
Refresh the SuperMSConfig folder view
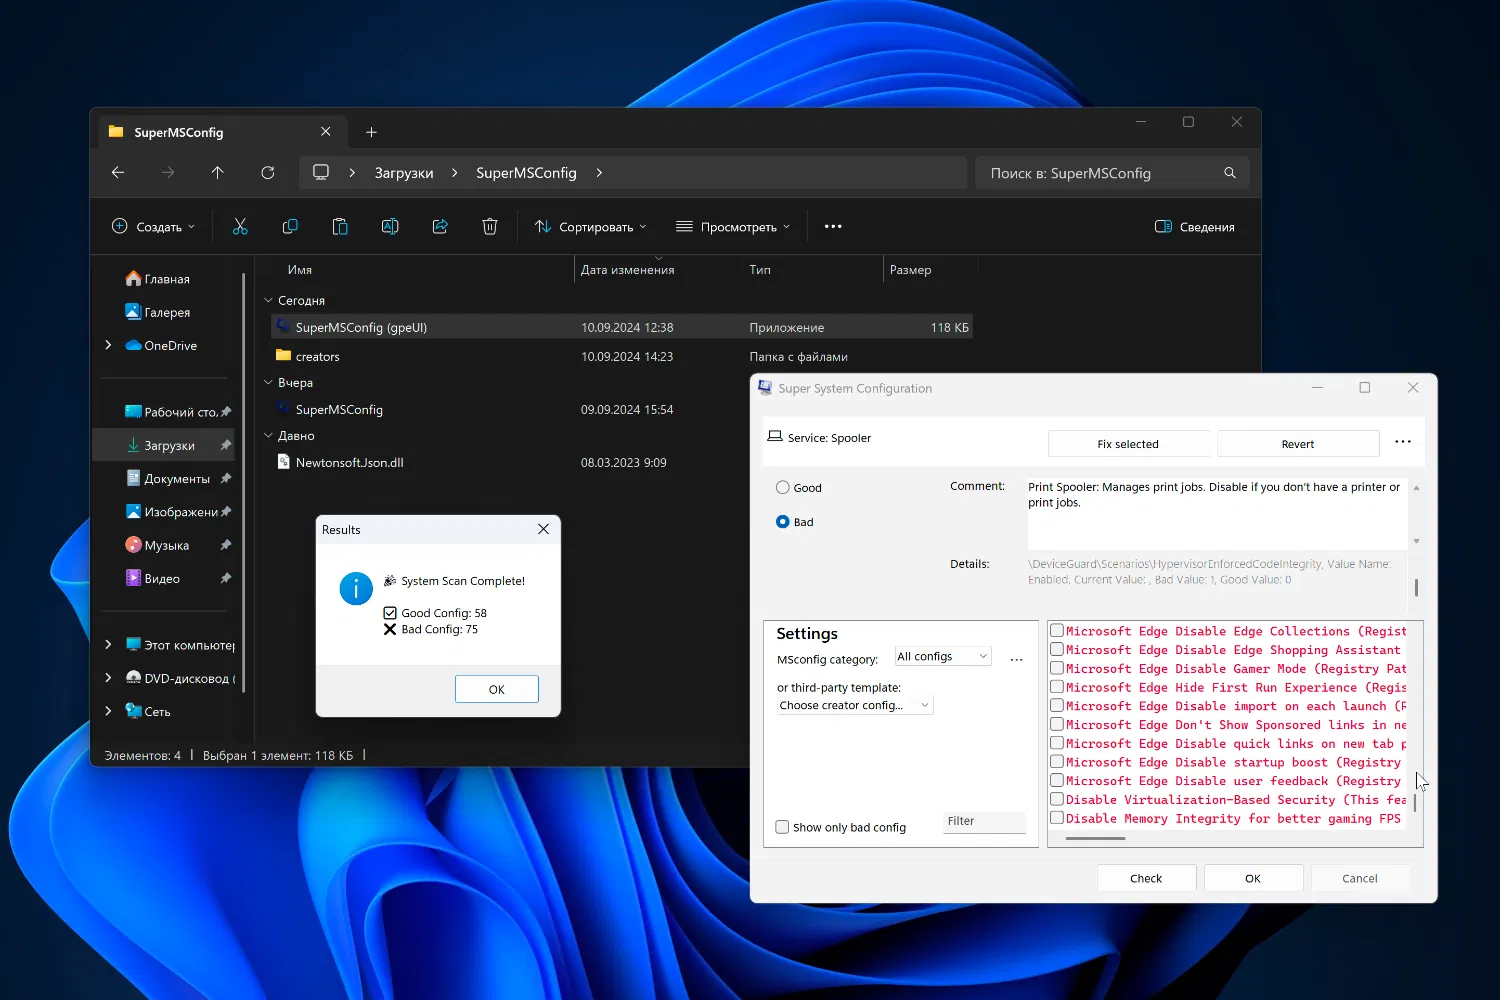click(268, 173)
